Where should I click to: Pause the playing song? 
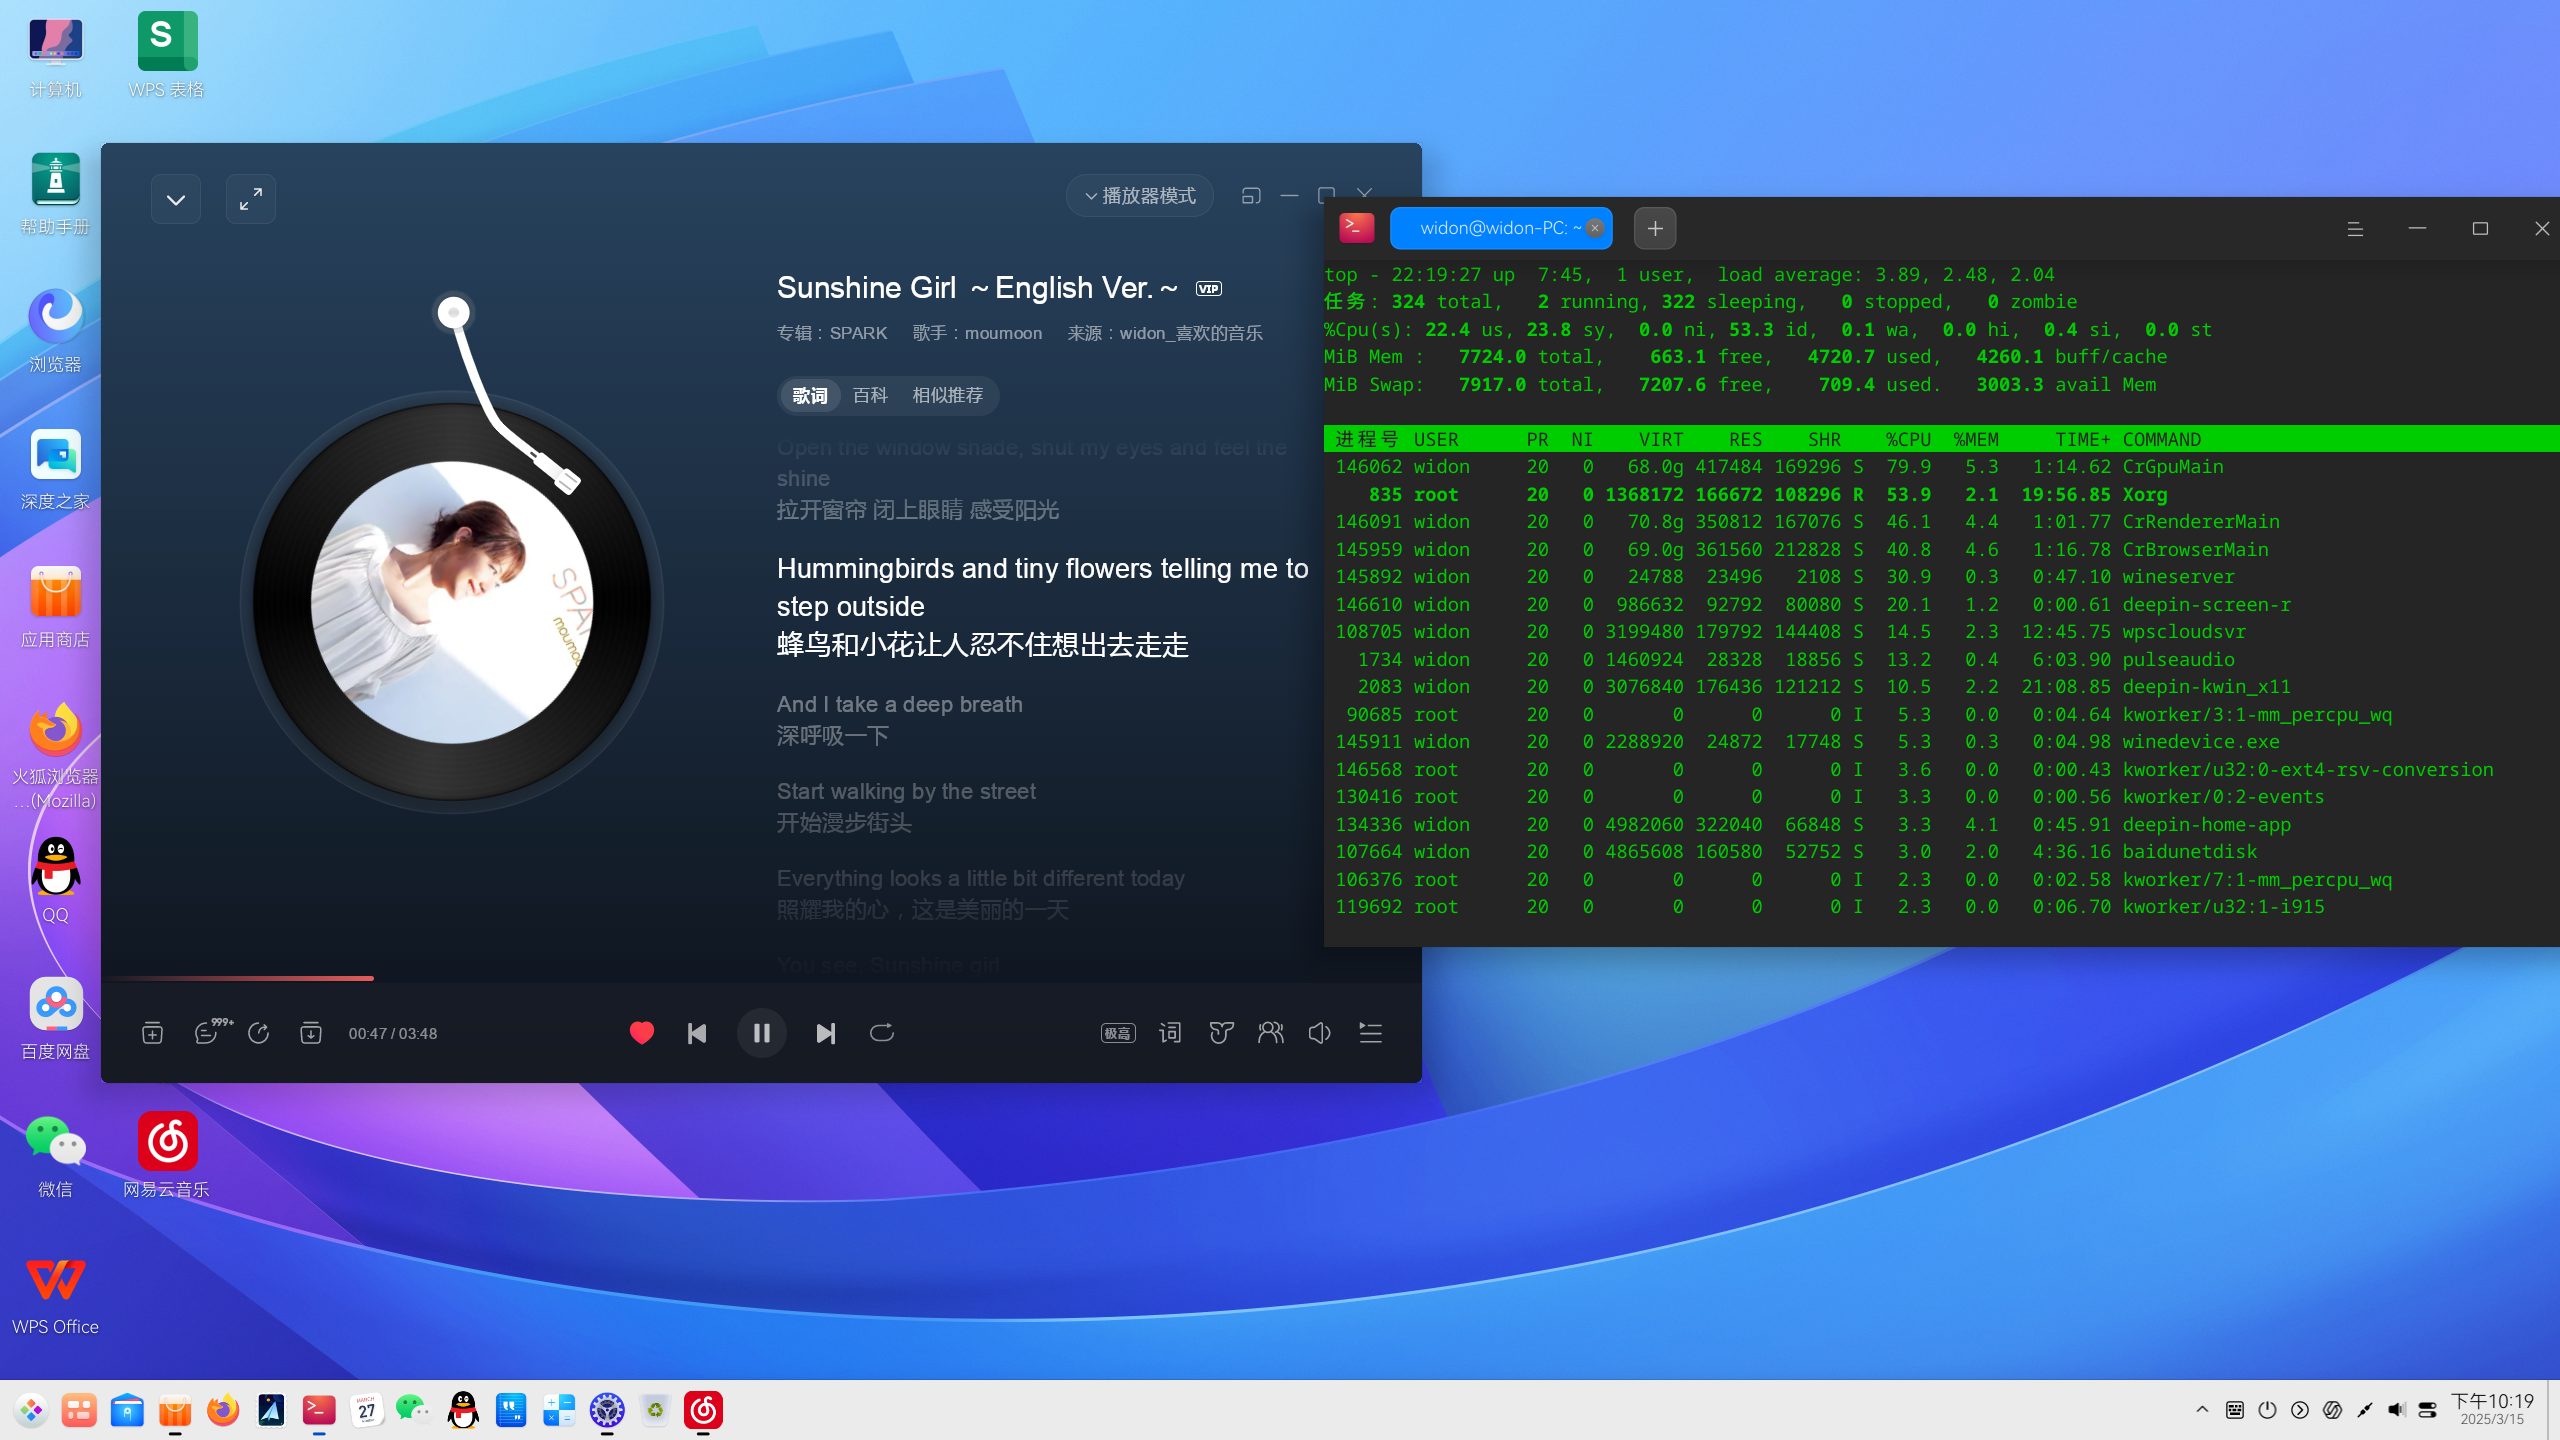click(761, 1033)
